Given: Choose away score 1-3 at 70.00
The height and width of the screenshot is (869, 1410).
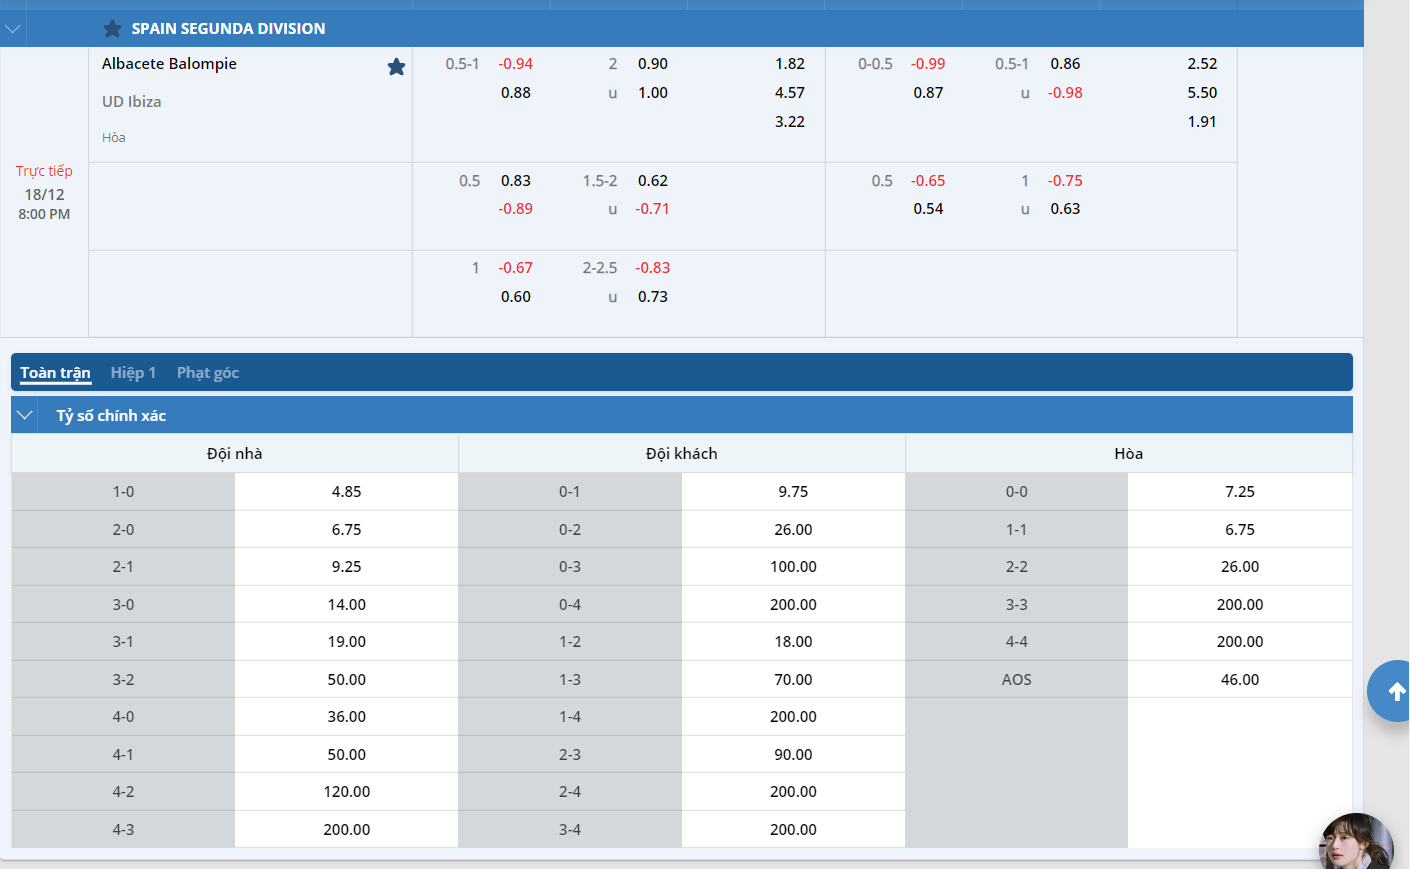Looking at the screenshot, I should pos(793,680).
